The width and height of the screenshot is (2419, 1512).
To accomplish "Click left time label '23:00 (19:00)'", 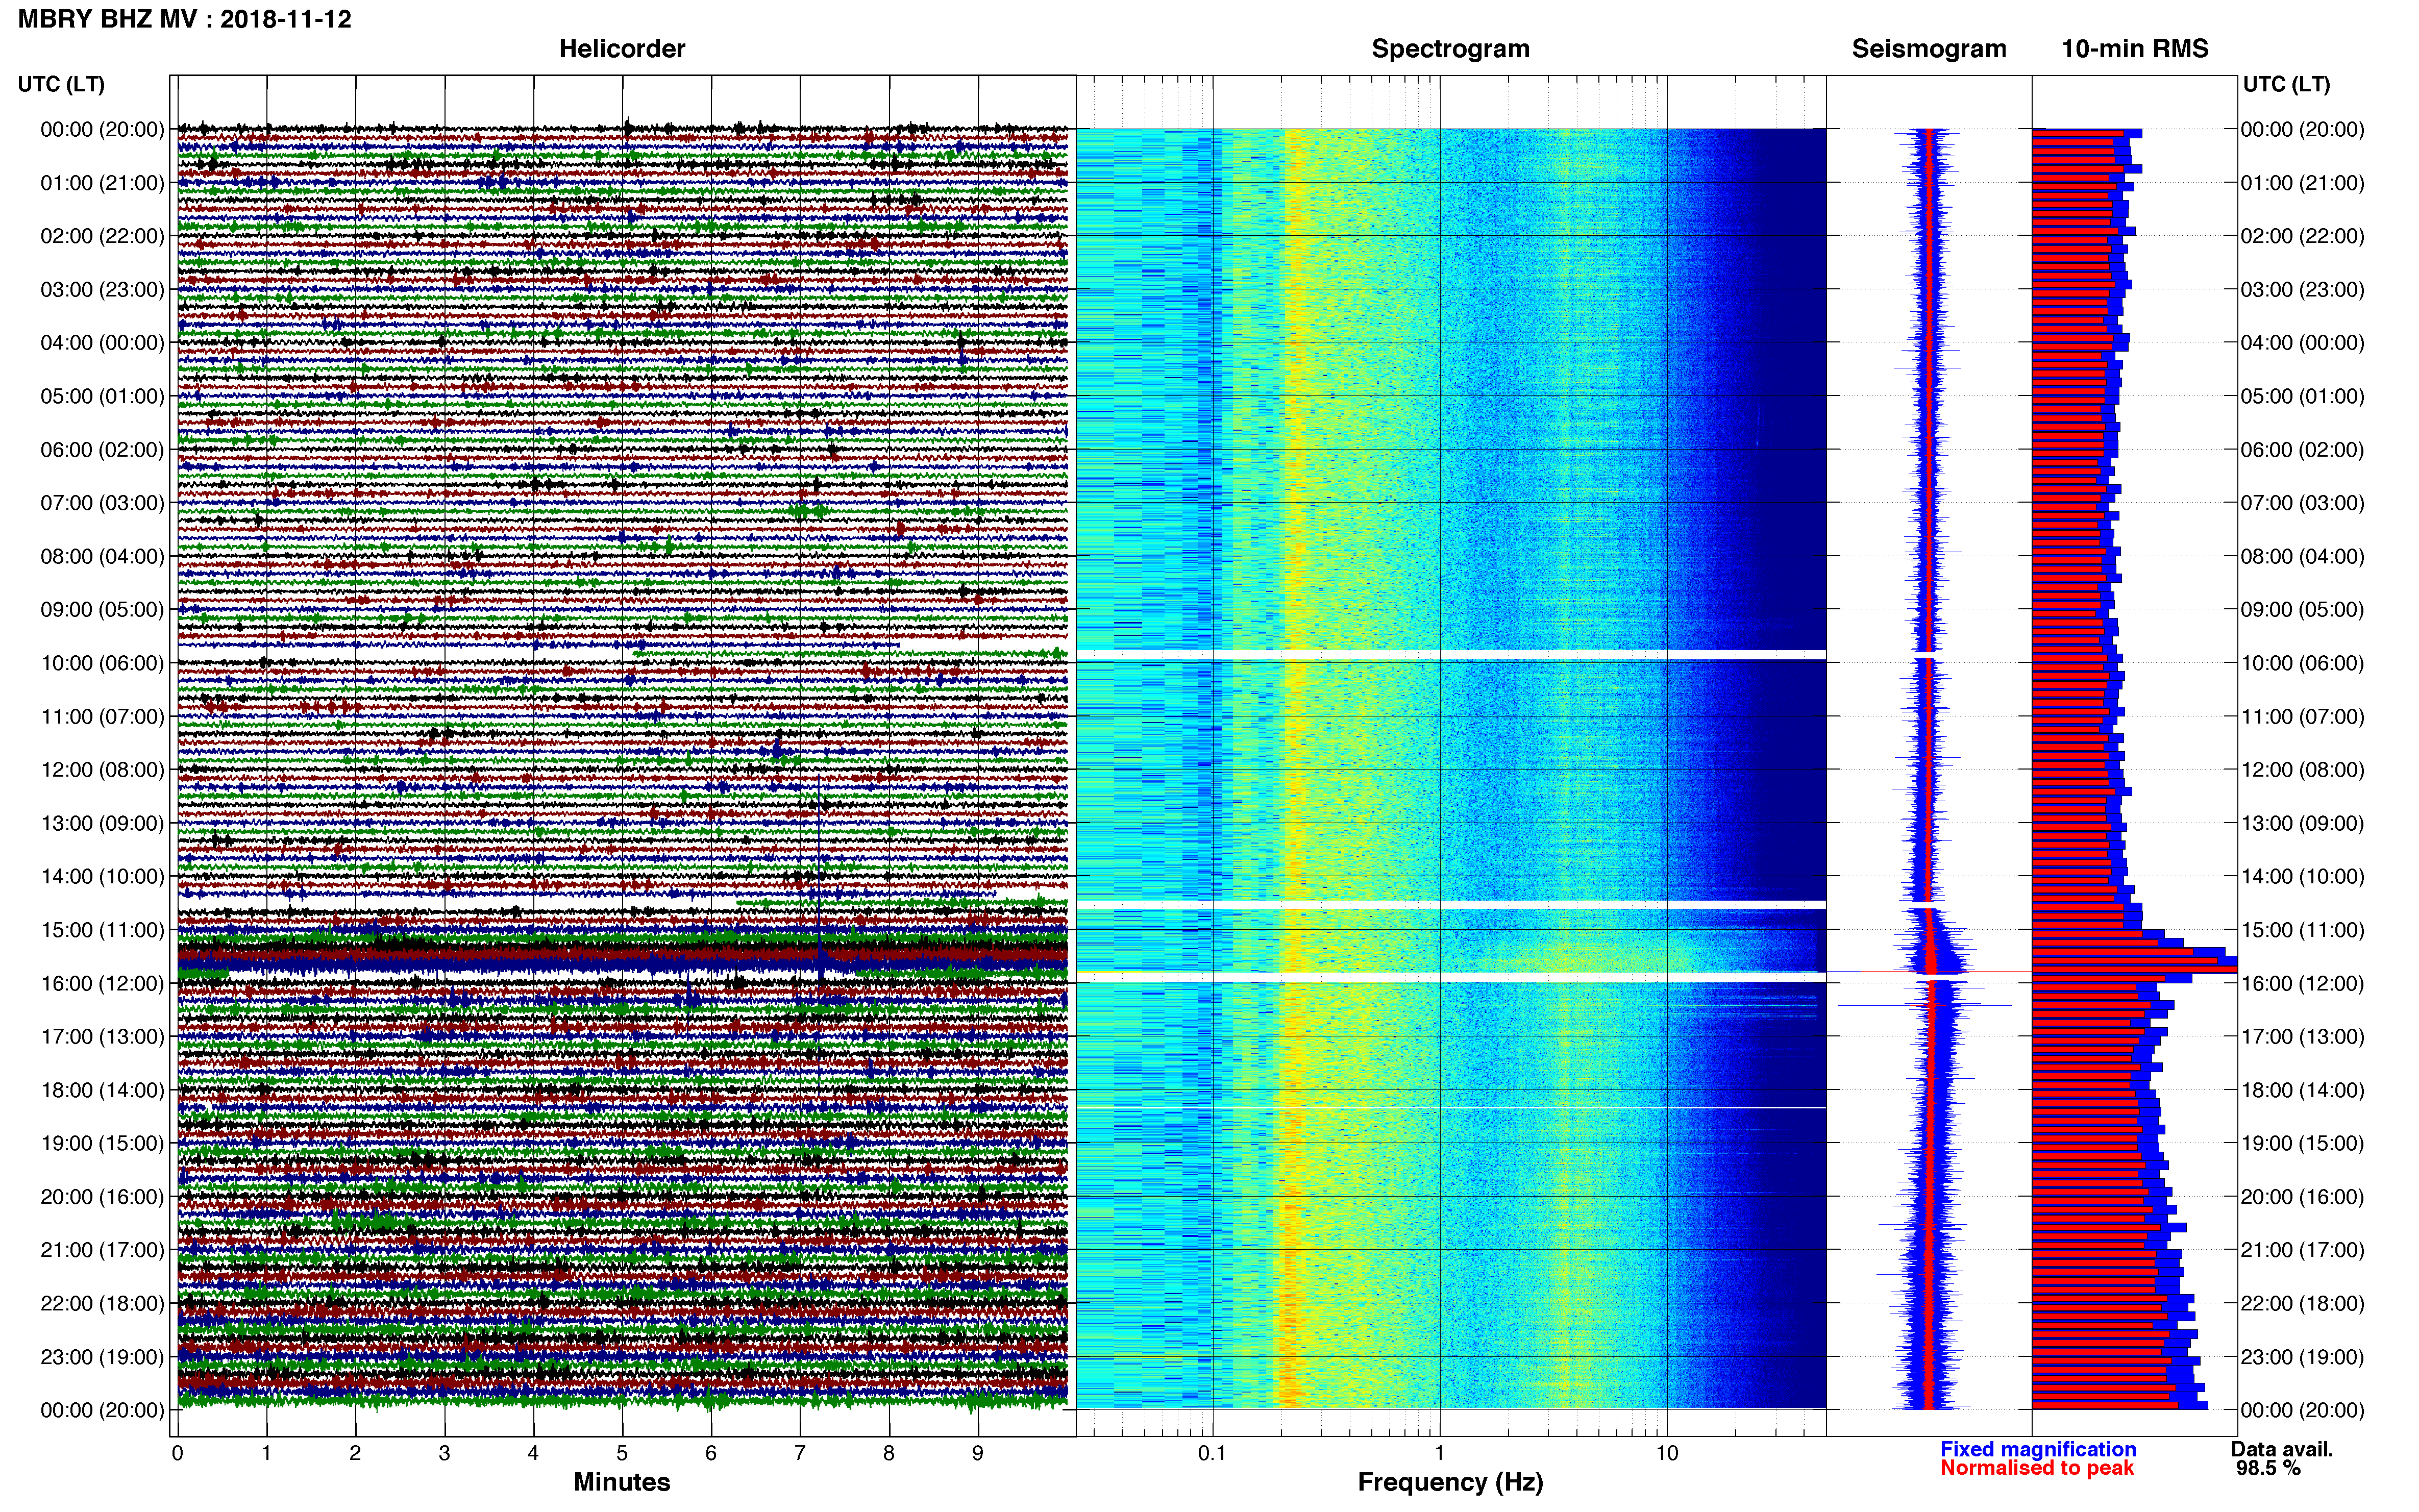I will (102, 1357).
